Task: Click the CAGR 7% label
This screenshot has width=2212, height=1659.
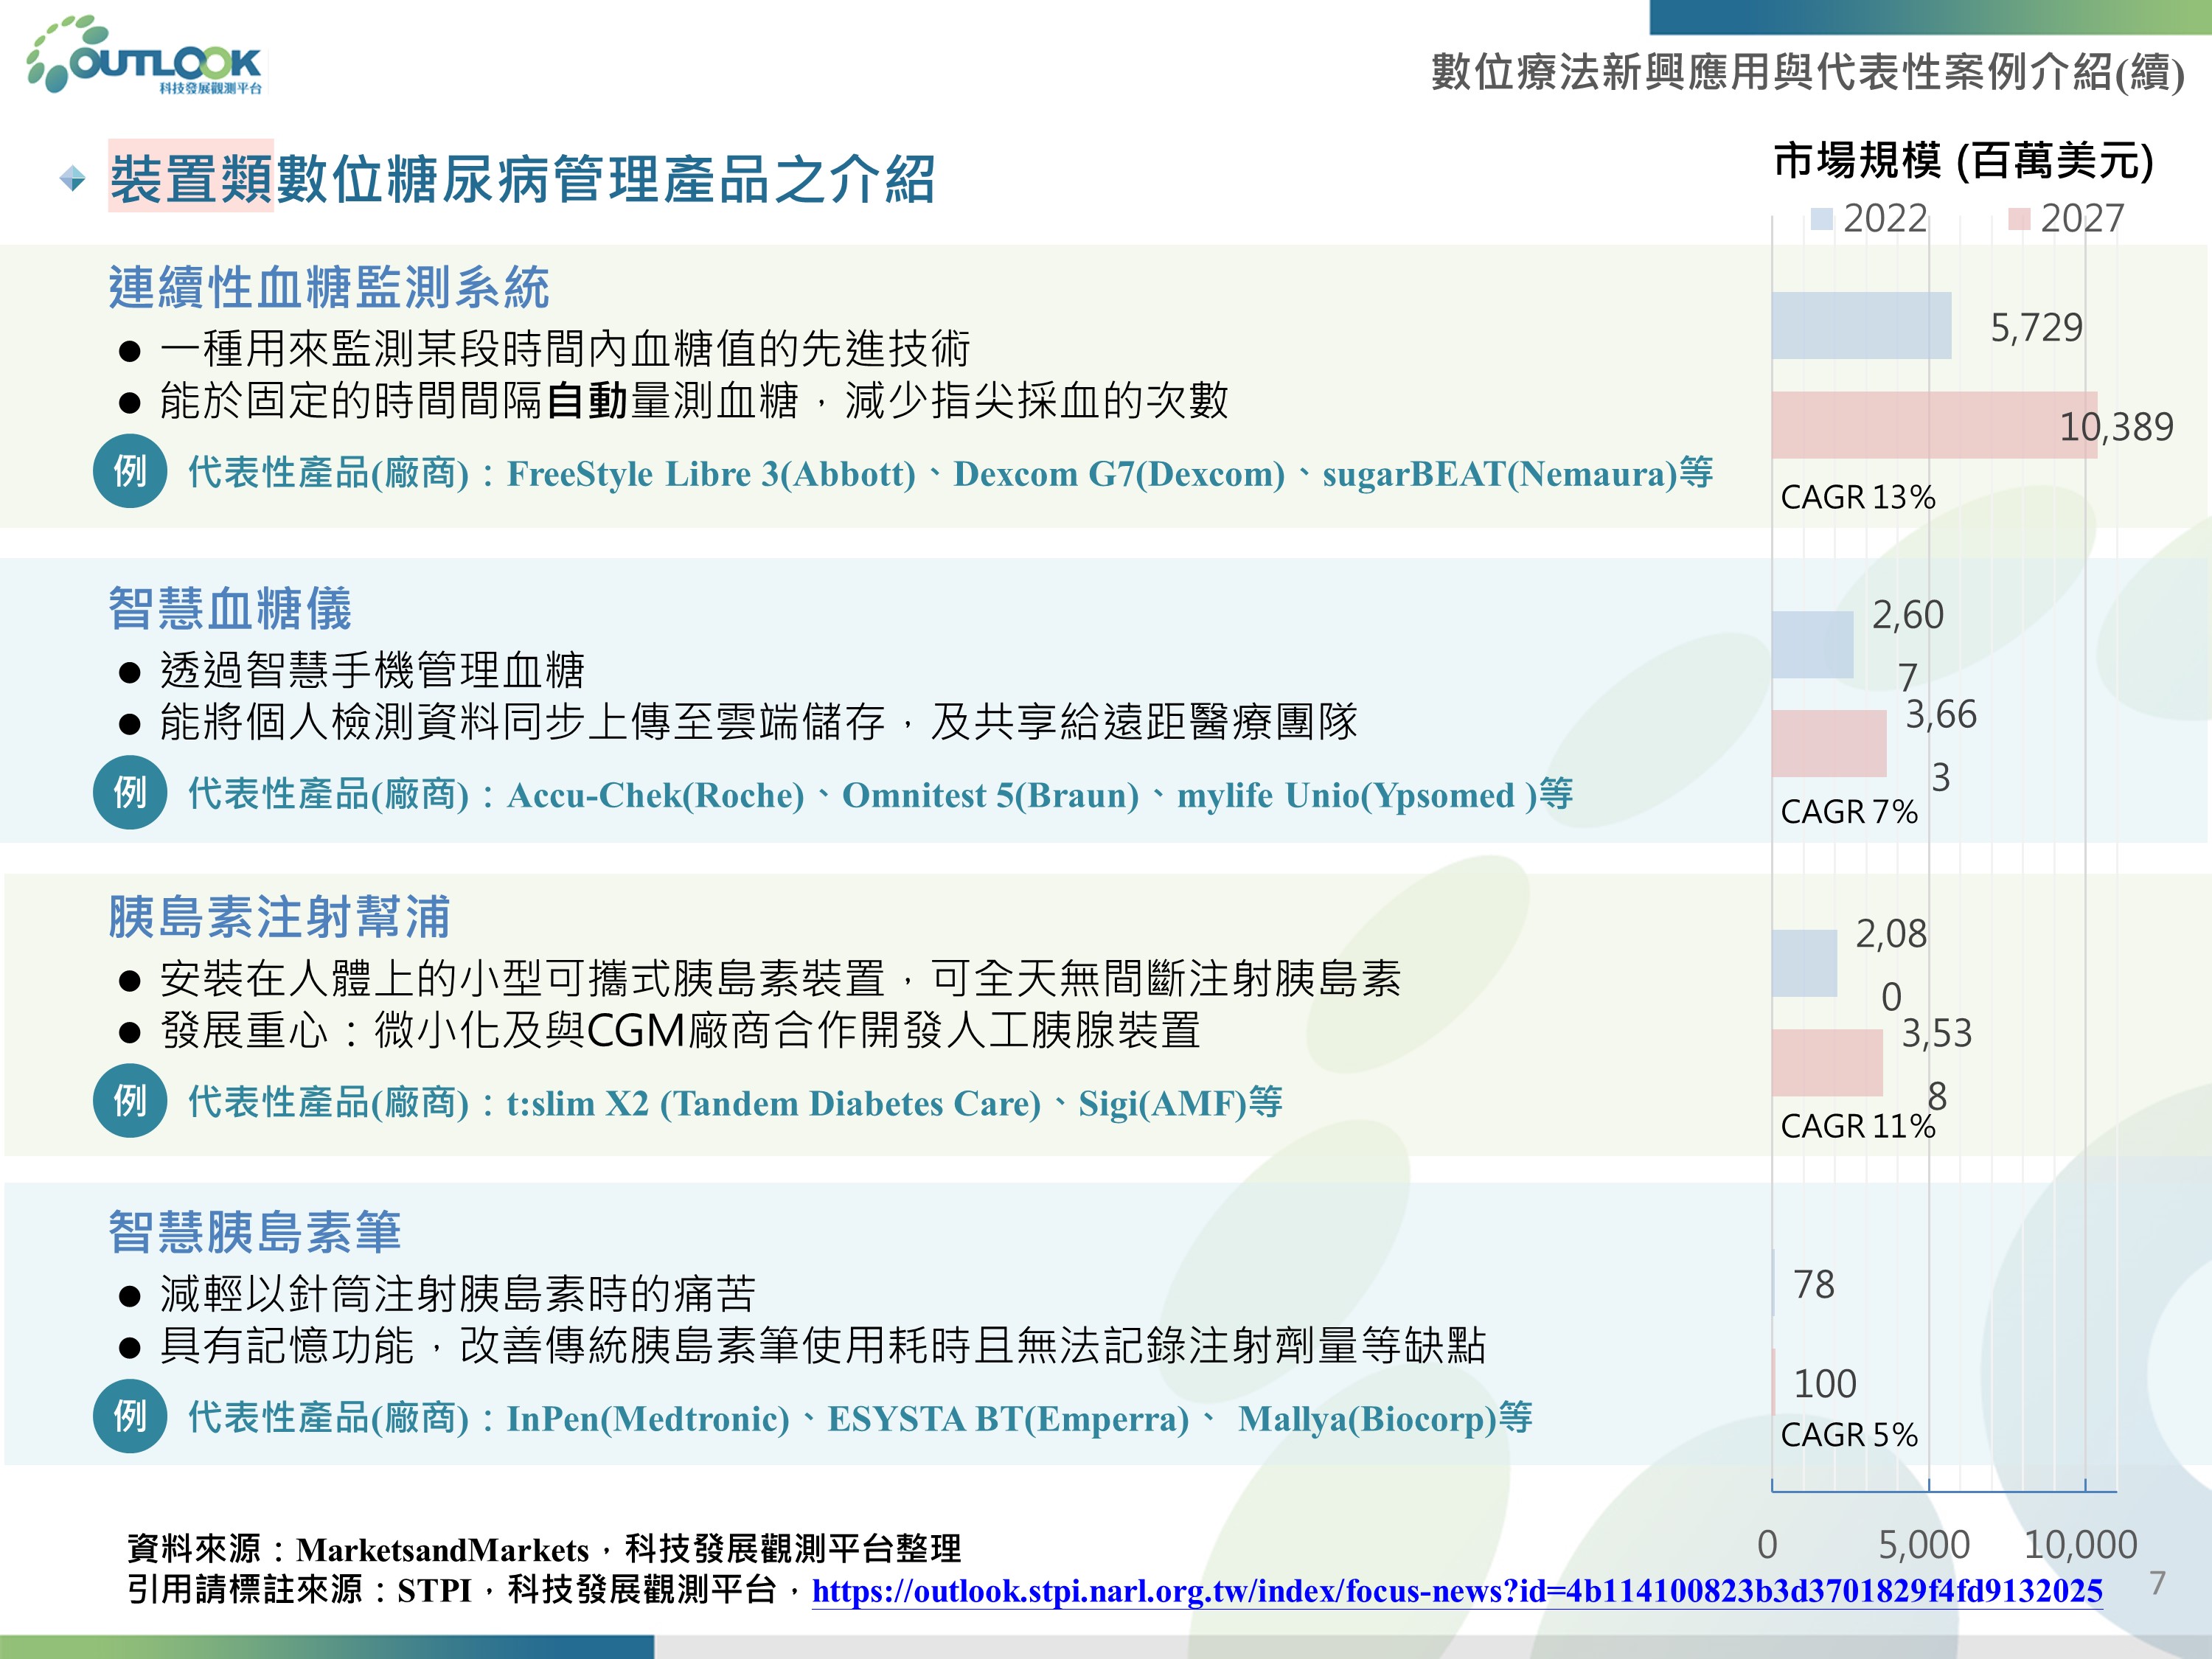Action: click(x=1849, y=811)
